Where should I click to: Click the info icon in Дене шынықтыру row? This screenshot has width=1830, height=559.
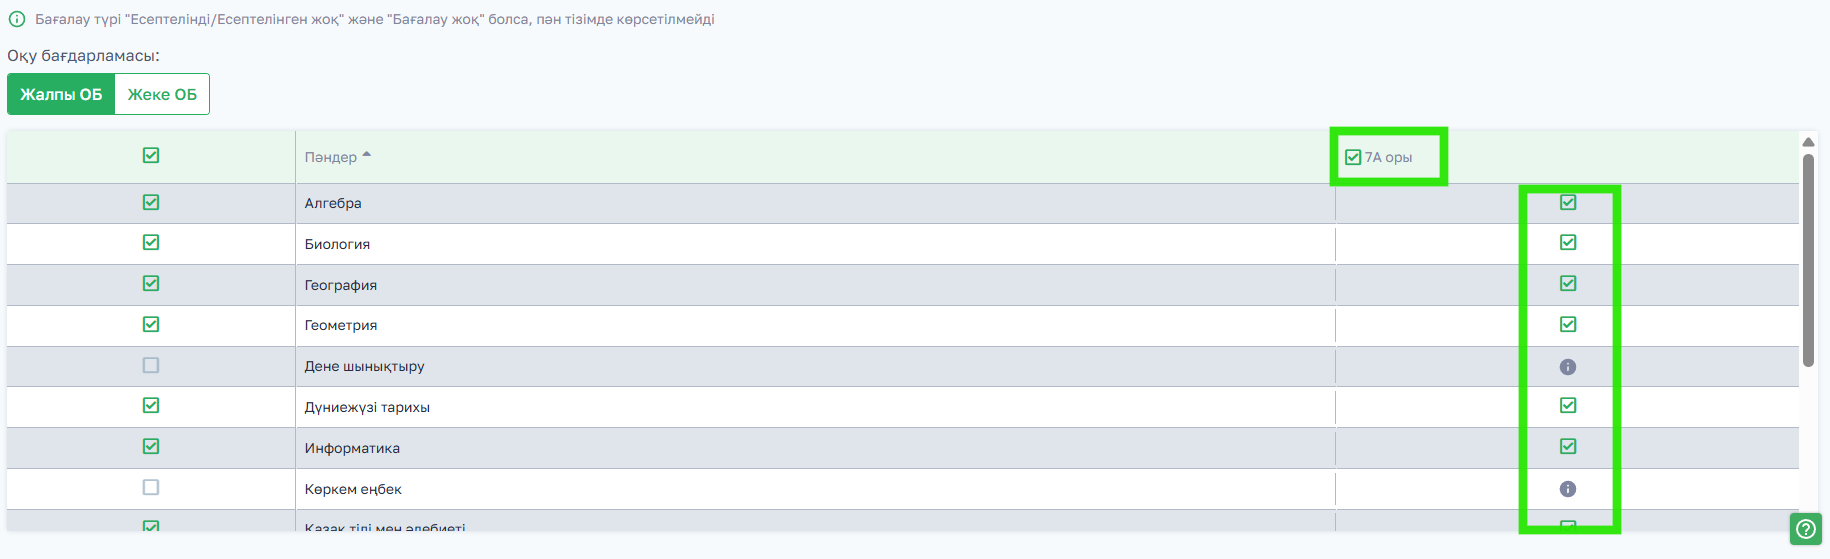1568,367
